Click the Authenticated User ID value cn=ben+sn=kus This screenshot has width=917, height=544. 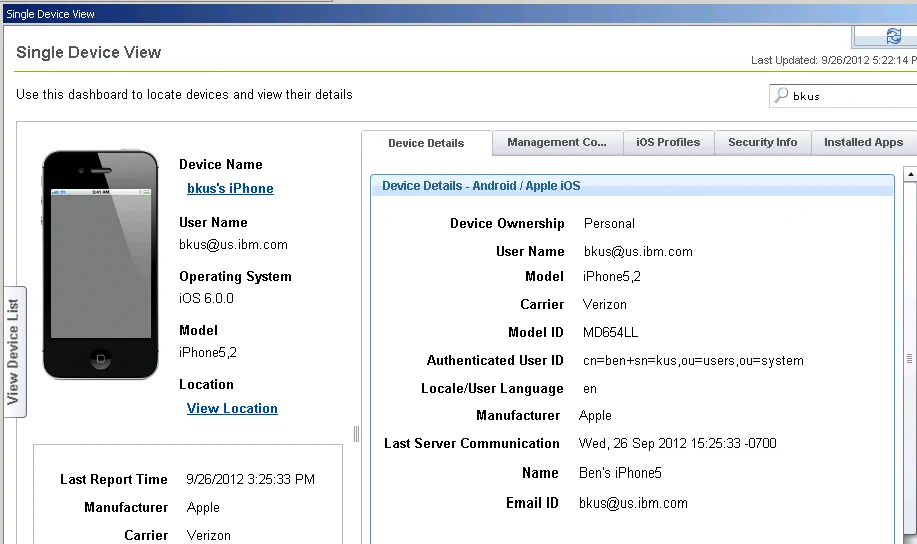point(693,360)
